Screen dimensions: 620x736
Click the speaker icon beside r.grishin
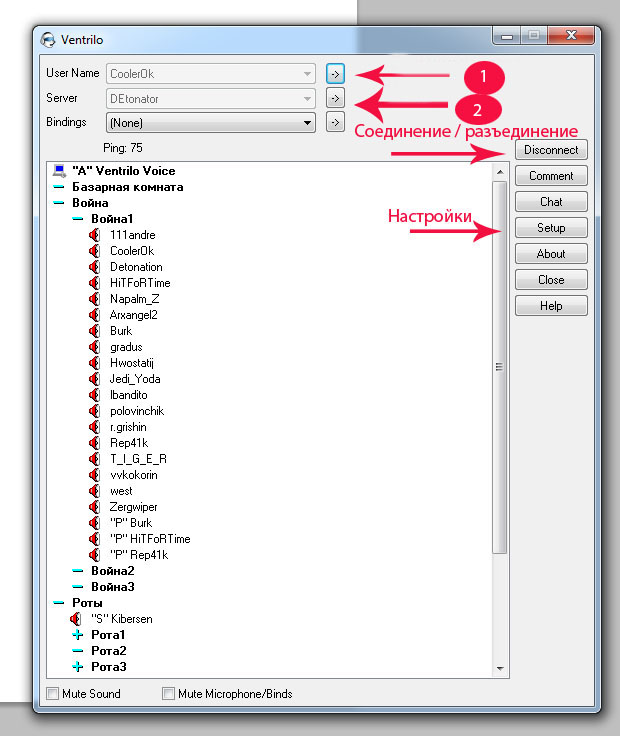(94, 427)
